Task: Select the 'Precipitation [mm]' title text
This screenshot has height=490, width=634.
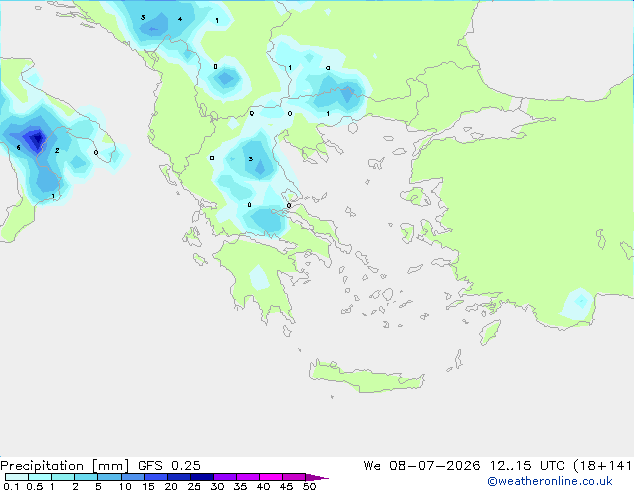Action: coord(64,466)
